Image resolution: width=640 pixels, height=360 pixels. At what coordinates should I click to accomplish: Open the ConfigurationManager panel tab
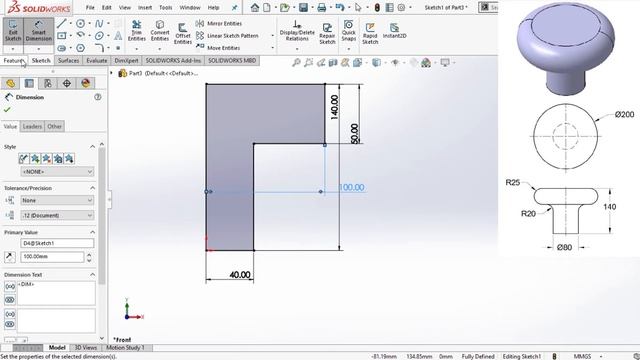click(48, 83)
